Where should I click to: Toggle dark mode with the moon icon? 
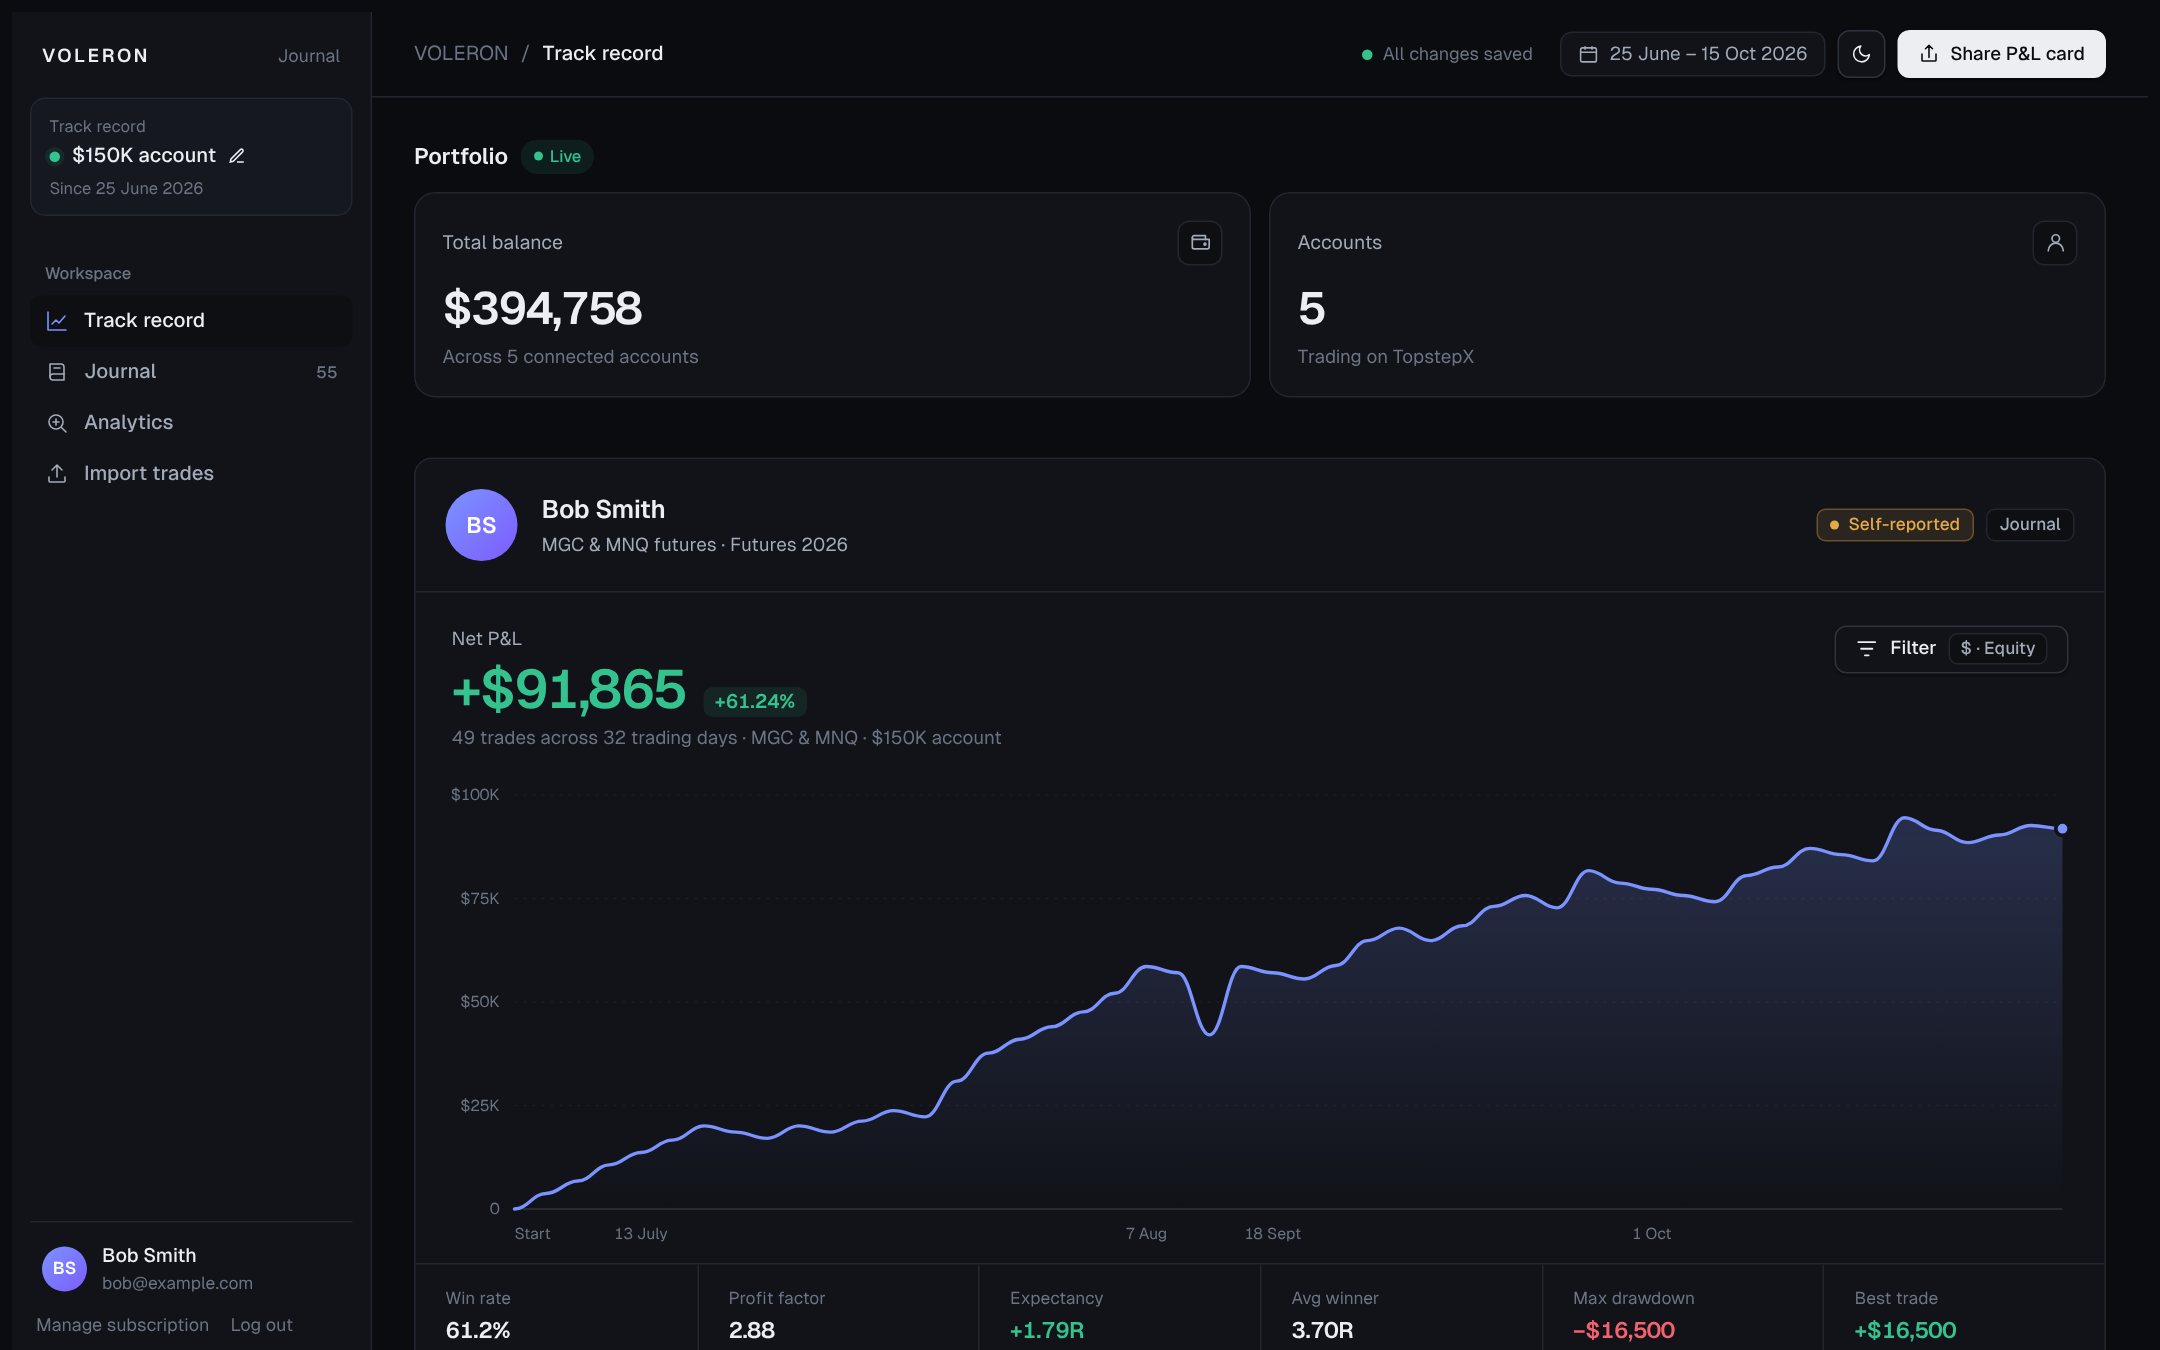1861,54
